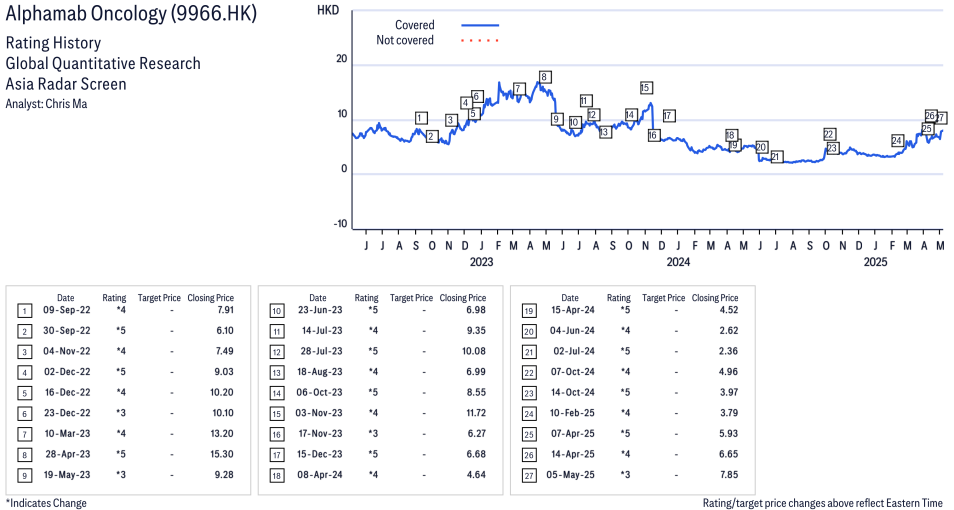Click chart marker 9 on the chart
This screenshot has height=510, width=954.
pos(556,119)
